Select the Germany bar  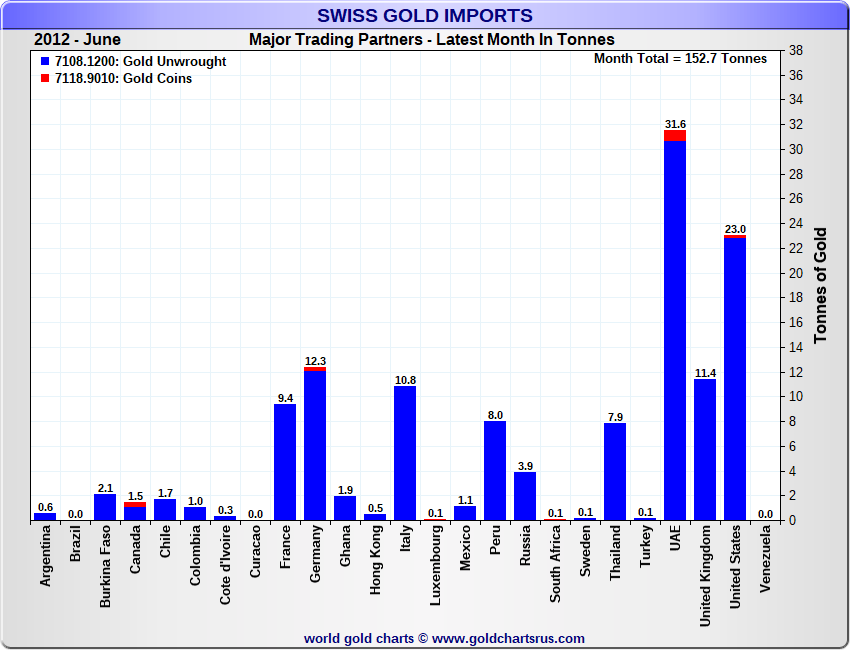tap(315, 445)
